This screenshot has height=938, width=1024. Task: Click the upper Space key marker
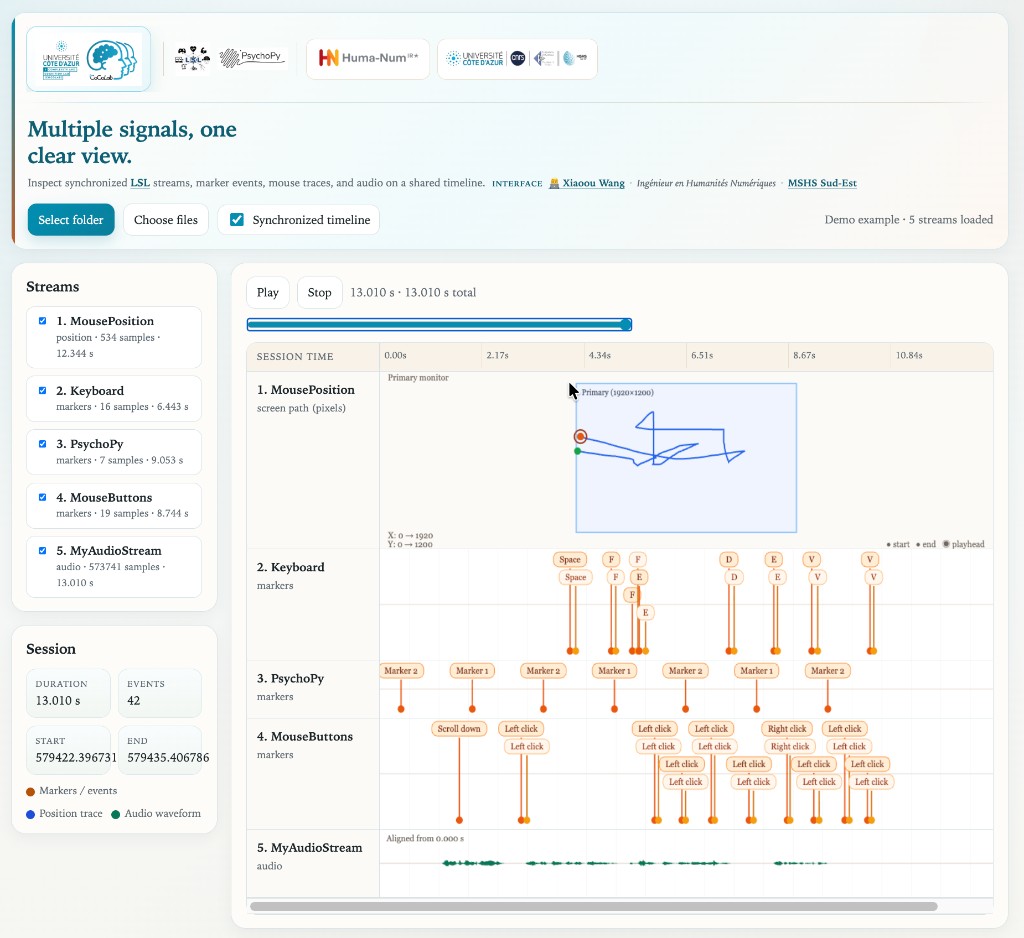coord(569,559)
